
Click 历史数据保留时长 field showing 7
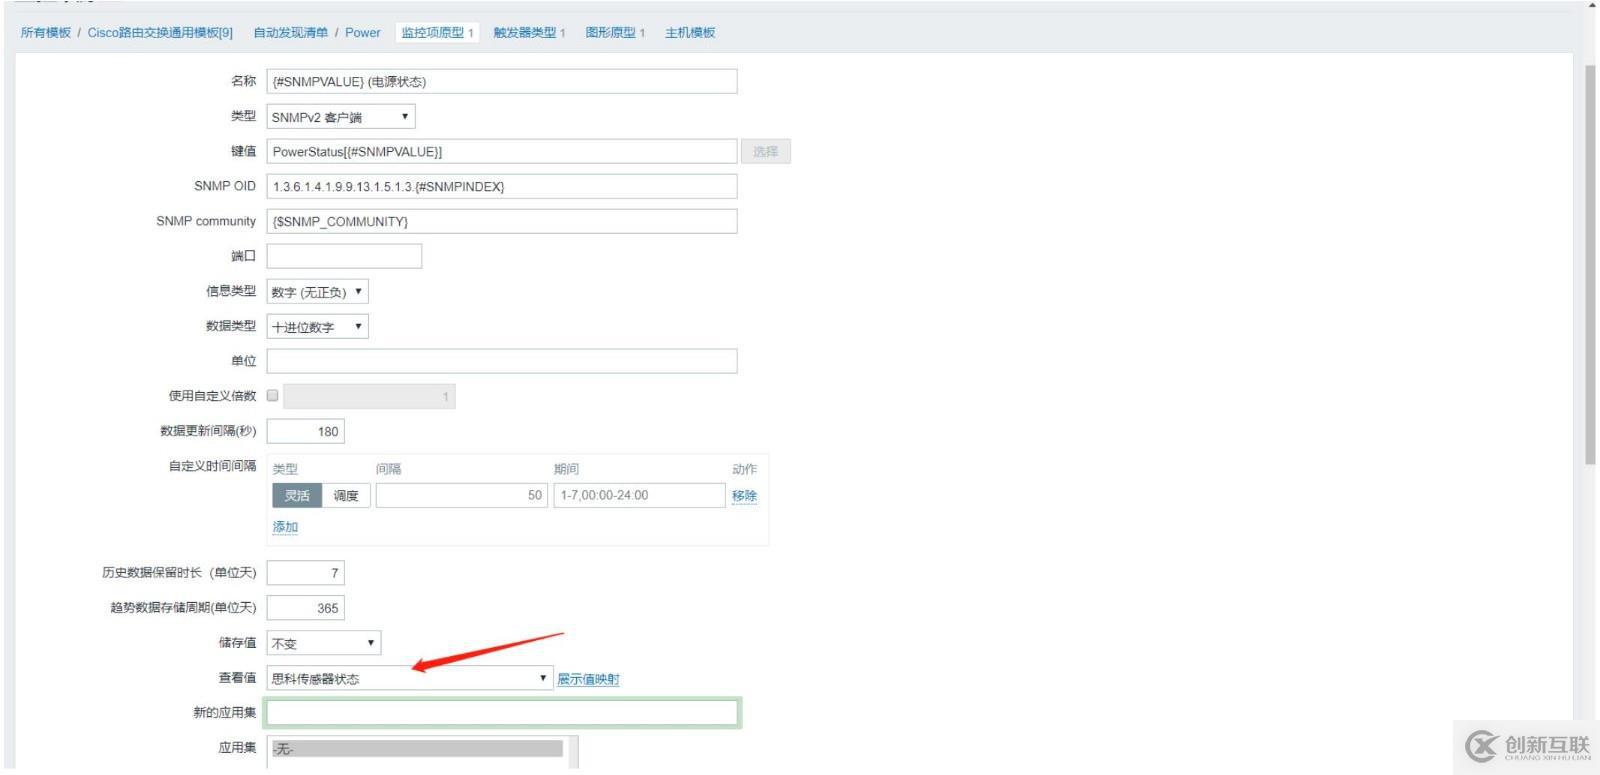point(306,573)
